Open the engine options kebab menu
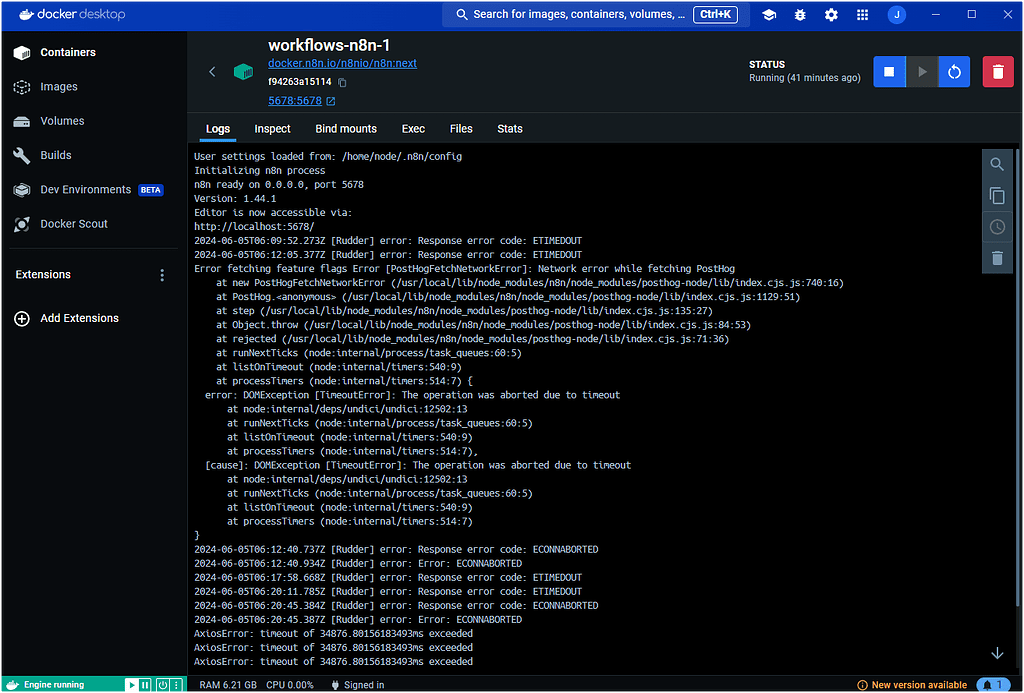Image resolution: width=1024 pixels, height=693 pixels. pos(176,685)
